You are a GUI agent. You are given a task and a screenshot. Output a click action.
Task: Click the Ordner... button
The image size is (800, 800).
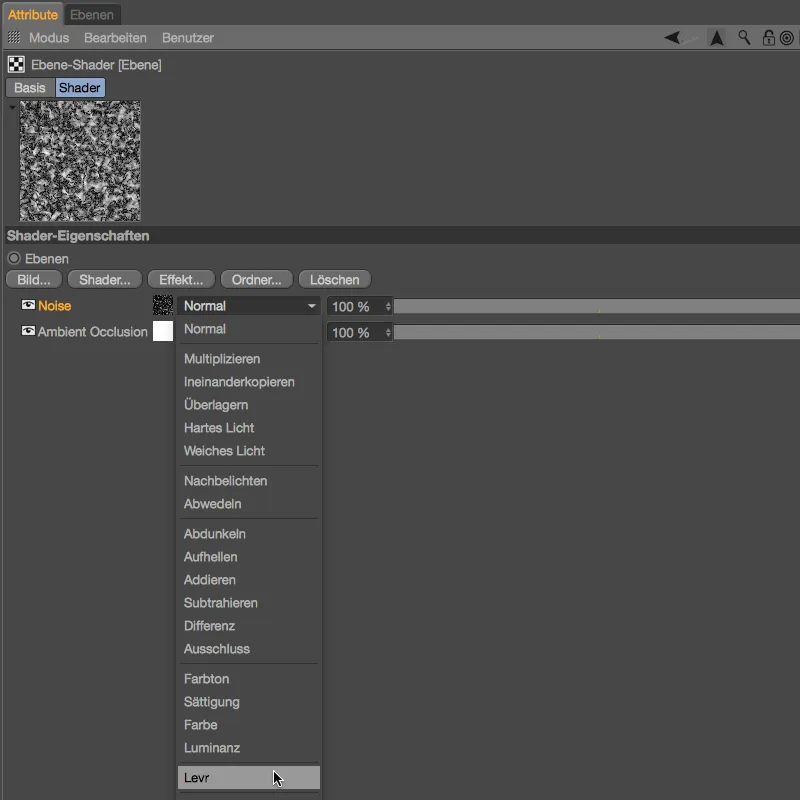[257, 280]
